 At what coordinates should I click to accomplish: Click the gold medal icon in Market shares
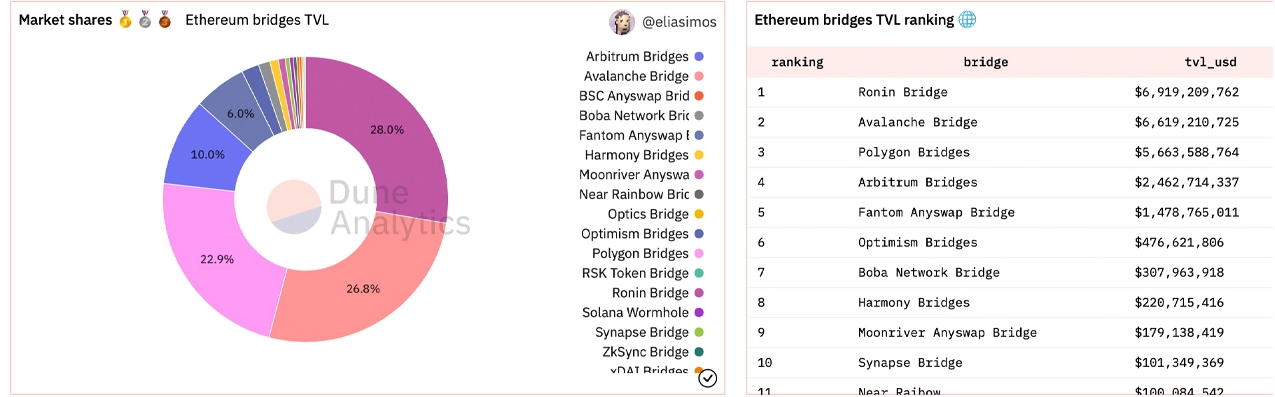click(x=125, y=20)
